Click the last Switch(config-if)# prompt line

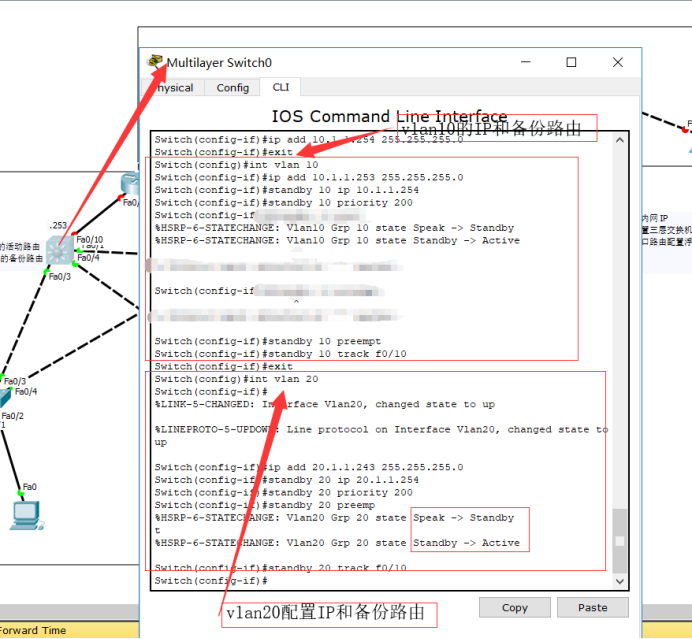[x=211, y=581]
